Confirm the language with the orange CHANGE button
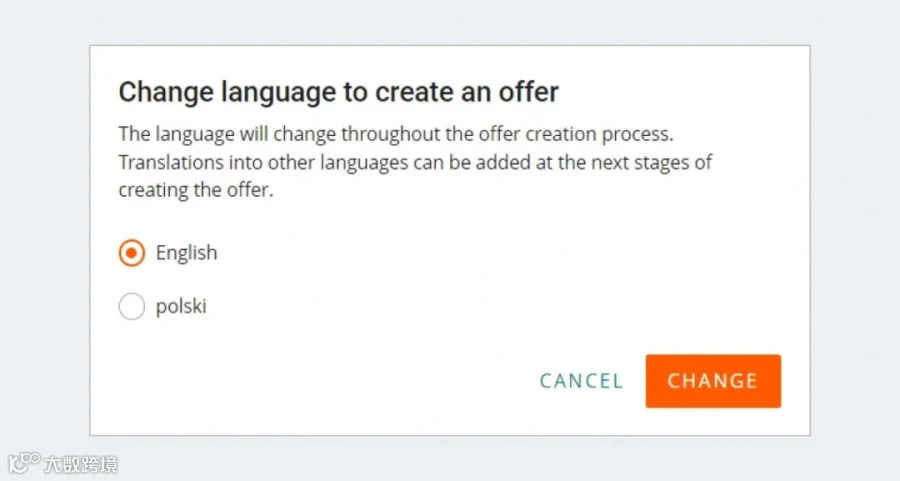Screen dimensions: 900x481 713,381
